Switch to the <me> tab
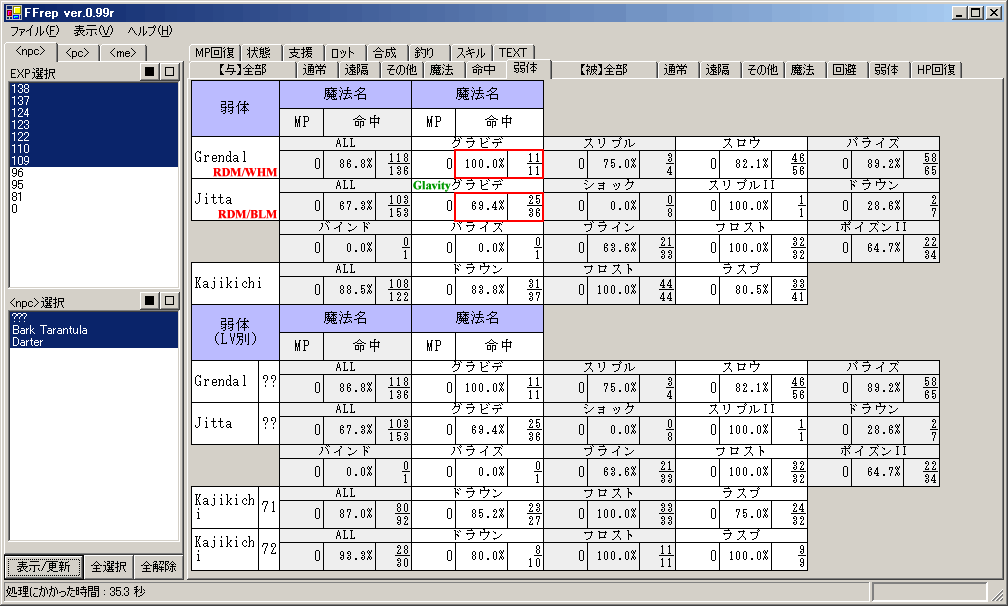This screenshot has width=1008, height=606. [x=124, y=53]
